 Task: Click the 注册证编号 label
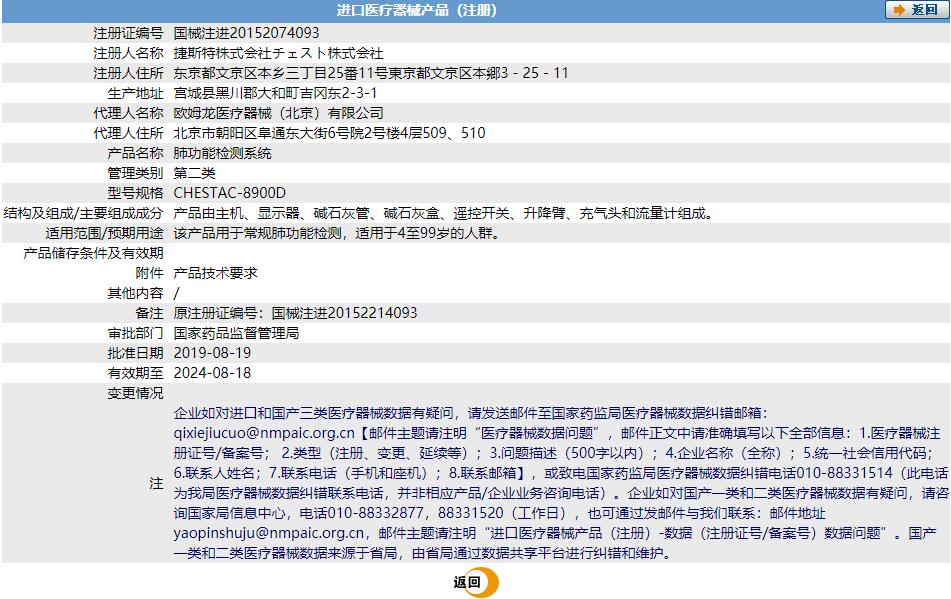[x=128, y=33]
